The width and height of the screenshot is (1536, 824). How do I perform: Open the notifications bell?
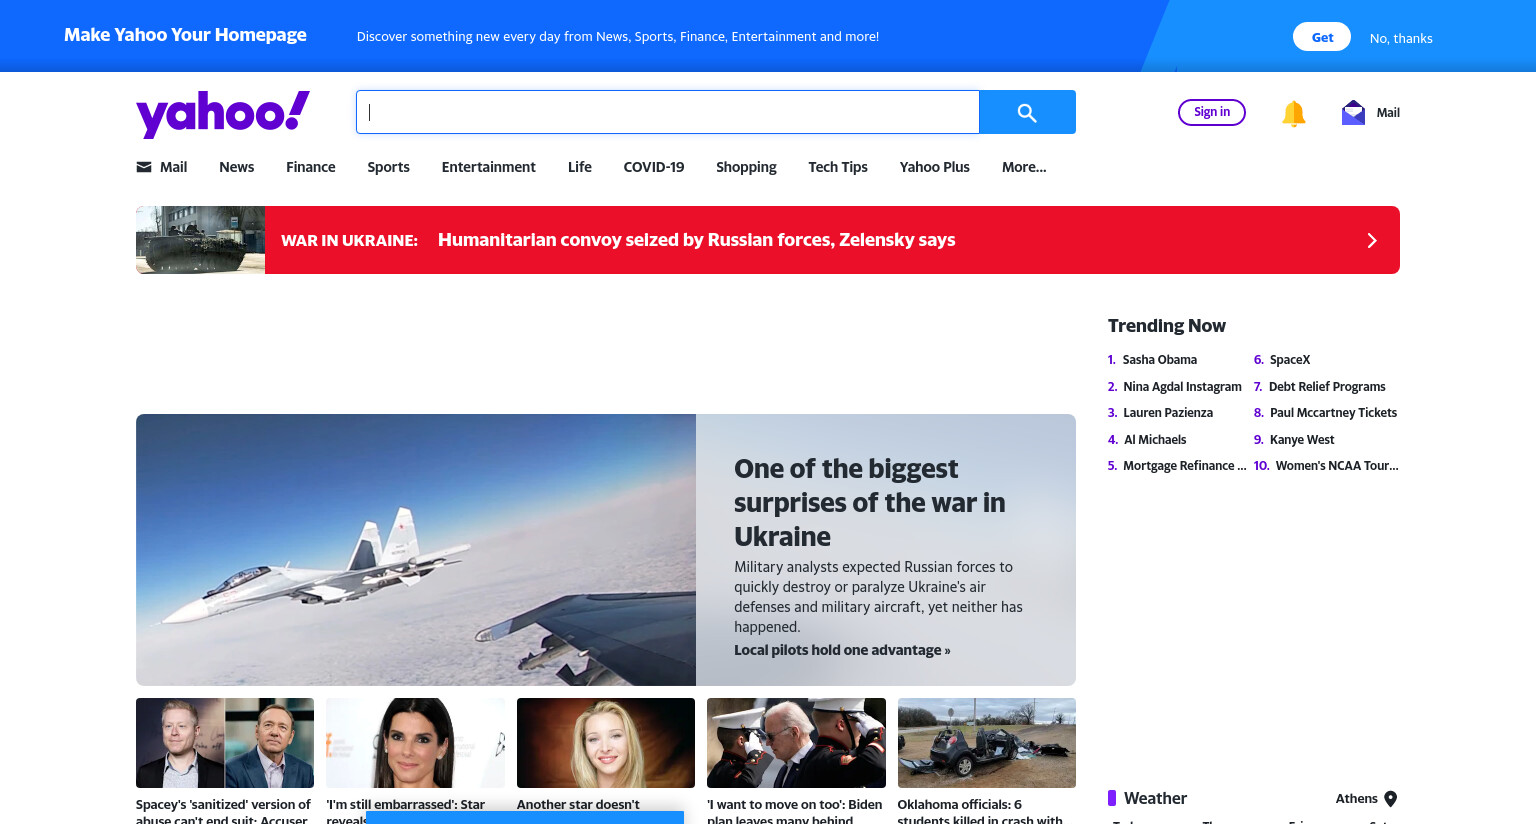[1293, 113]
